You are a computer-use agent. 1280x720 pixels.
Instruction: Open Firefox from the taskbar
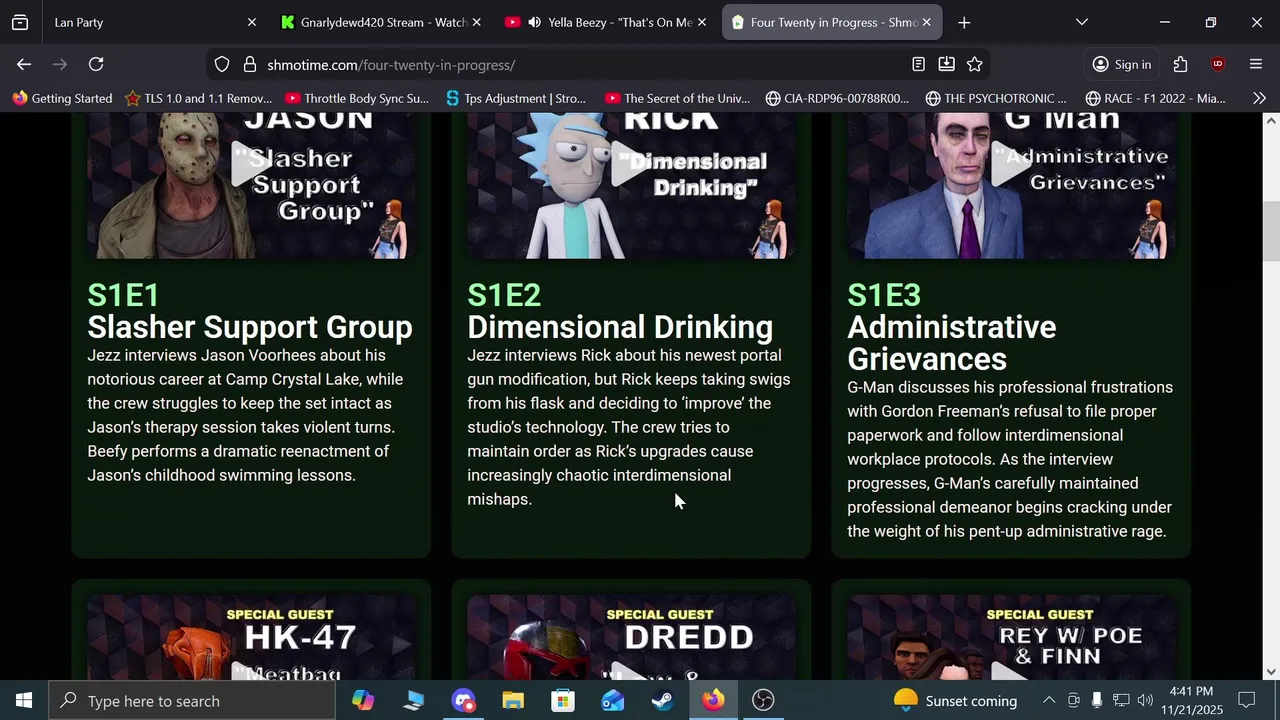click(x=713, y=700)
